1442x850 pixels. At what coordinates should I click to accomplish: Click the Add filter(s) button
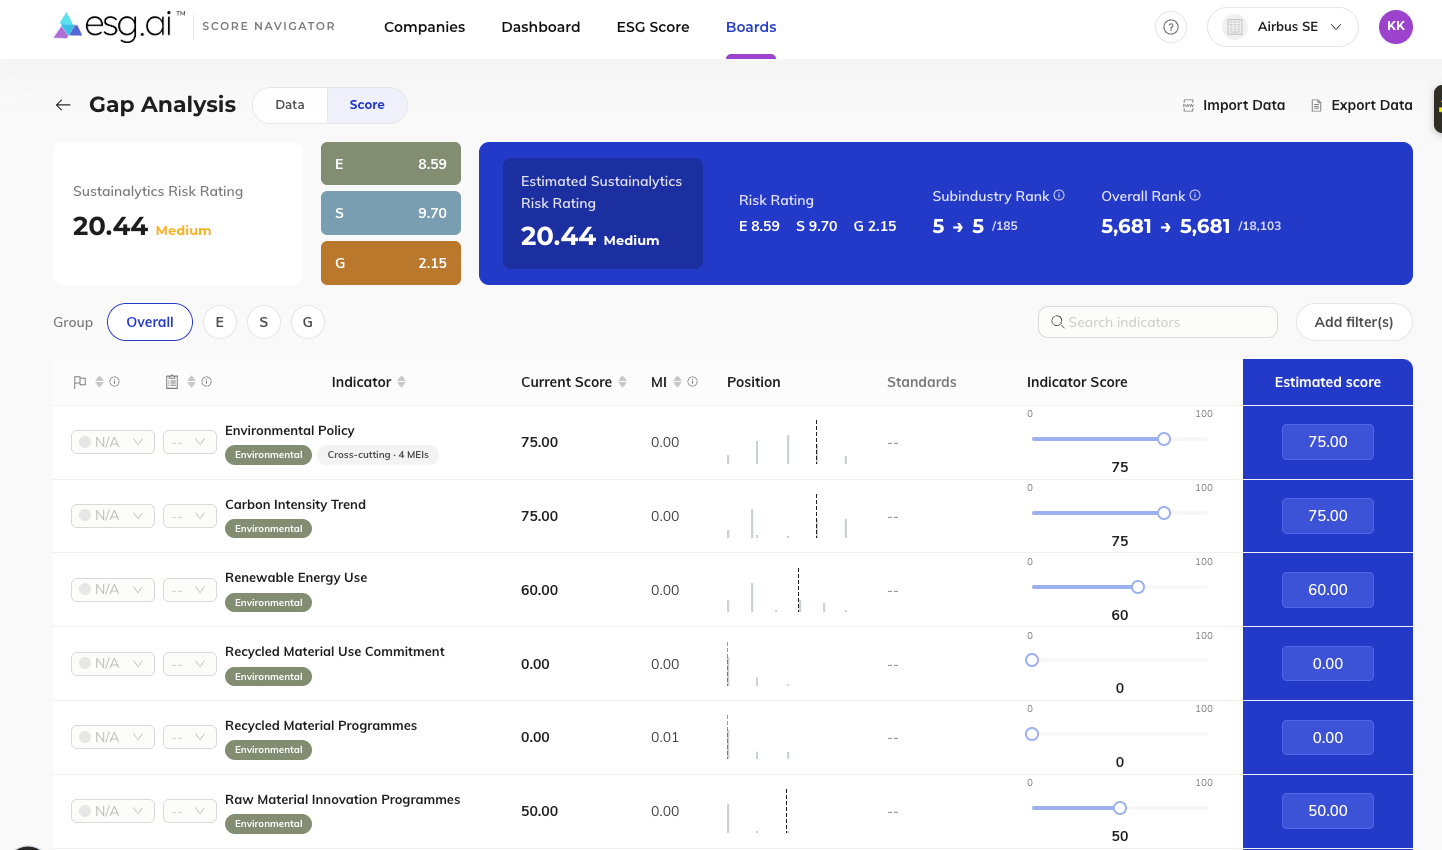[1354, 322]
